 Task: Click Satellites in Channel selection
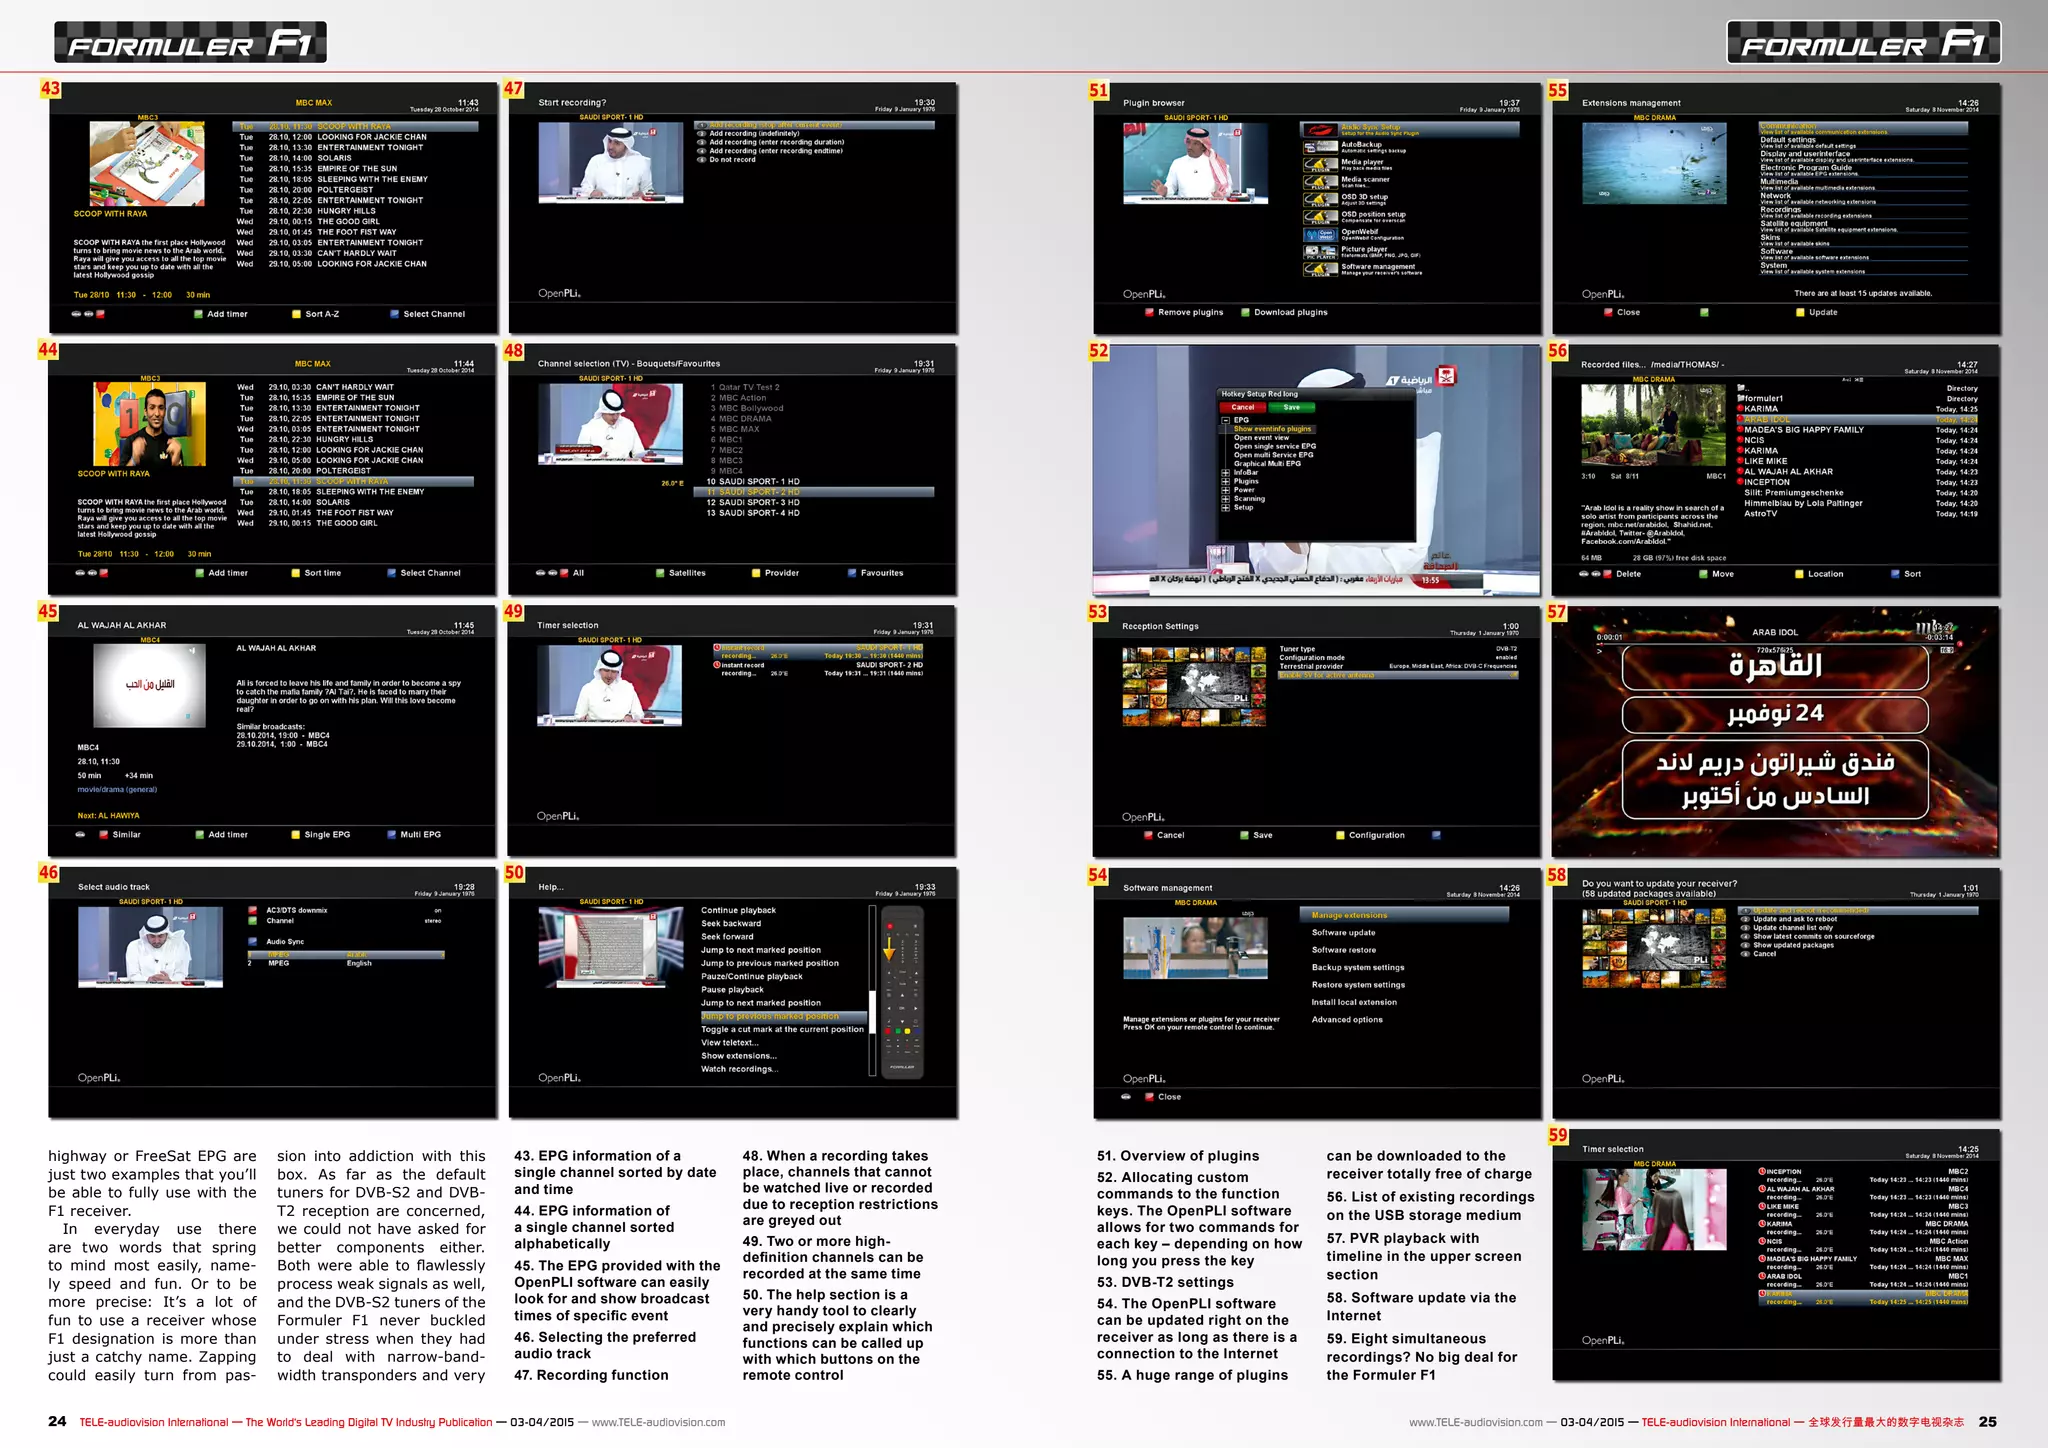click(680, 573)
